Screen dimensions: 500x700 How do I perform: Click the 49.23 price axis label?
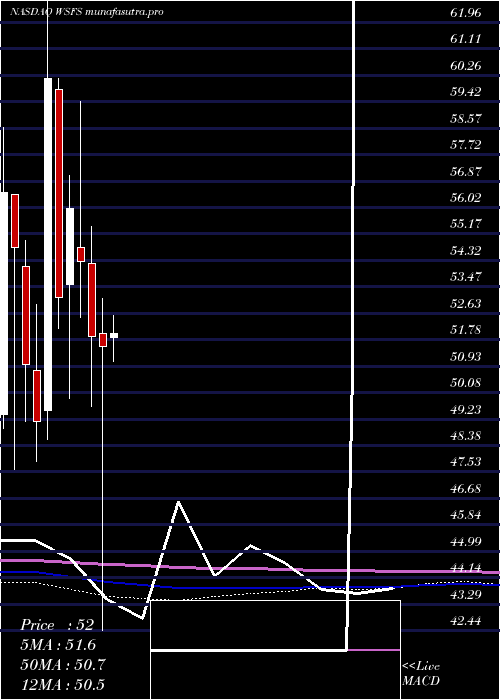tap(466, 409)
